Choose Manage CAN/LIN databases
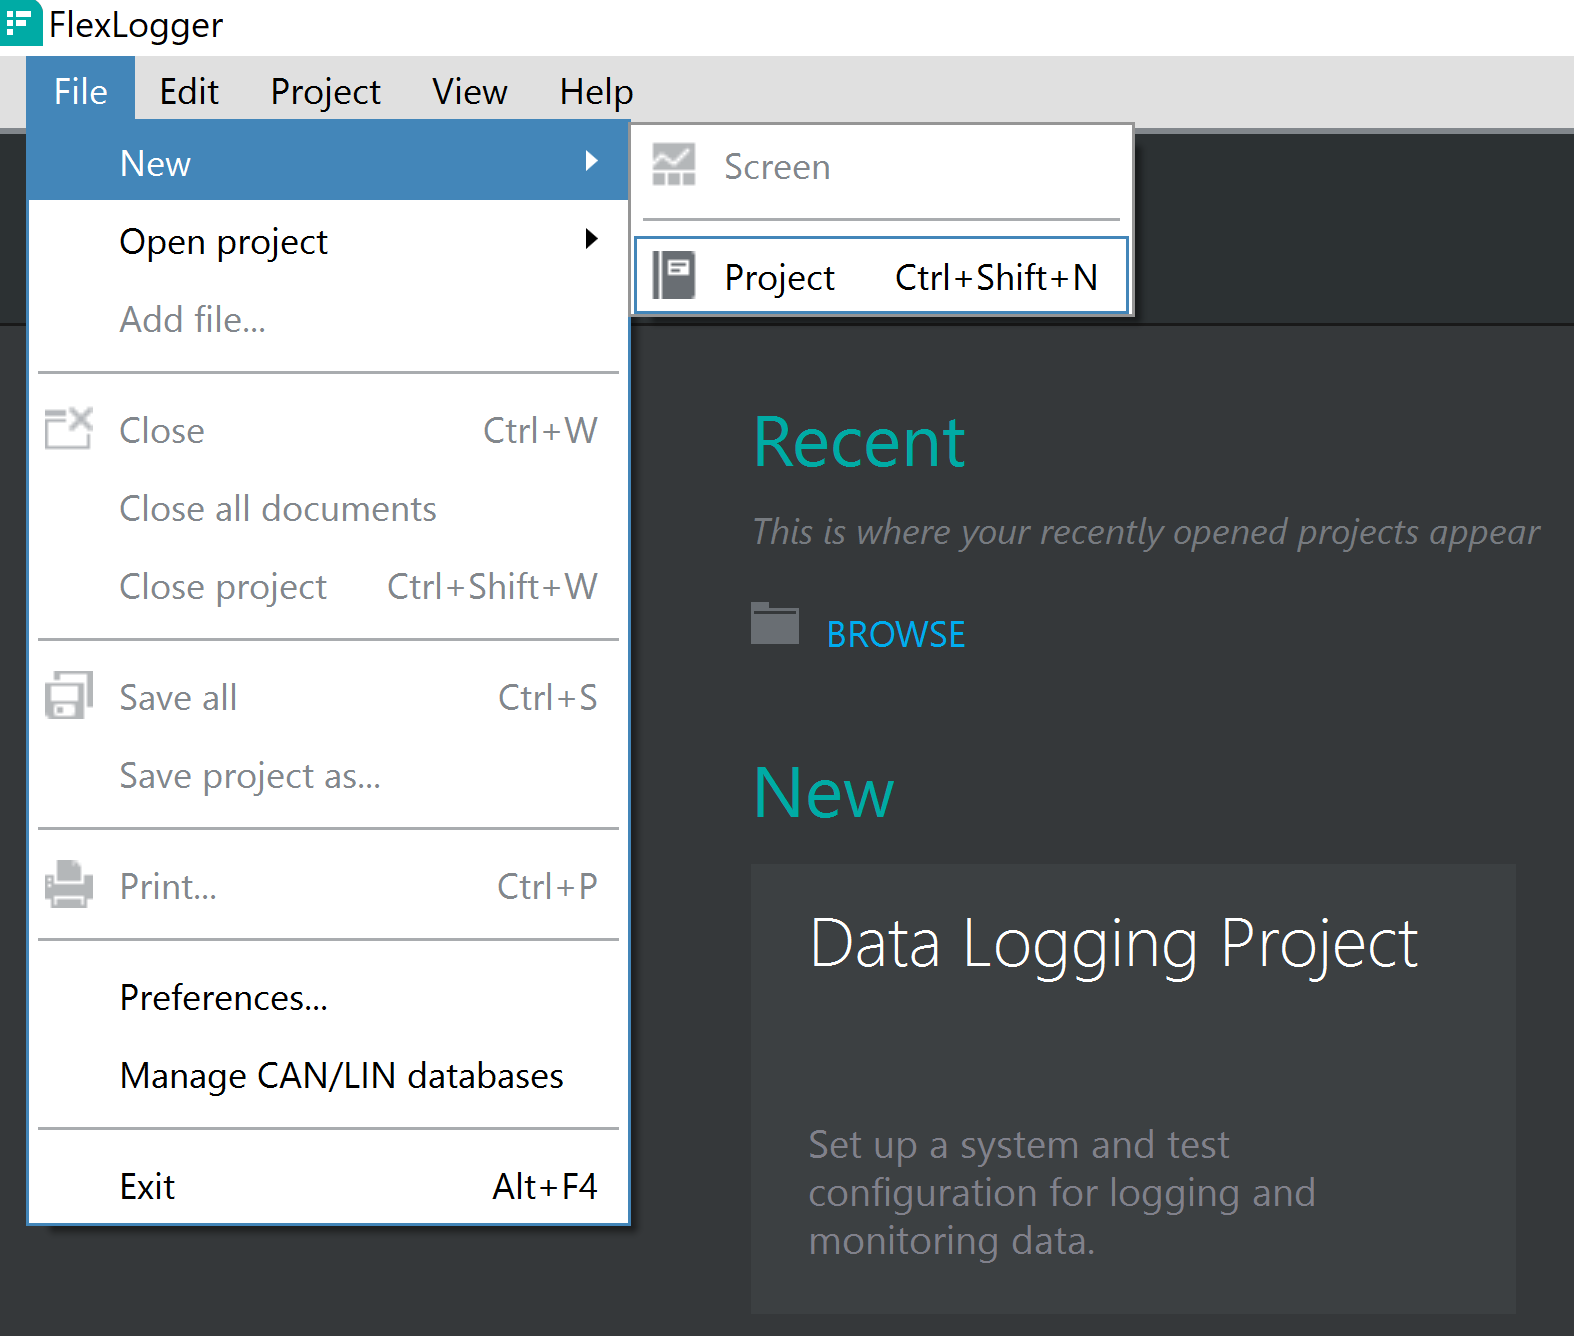This screenshot has height=1336, width=1574. tap(329, 1075)
